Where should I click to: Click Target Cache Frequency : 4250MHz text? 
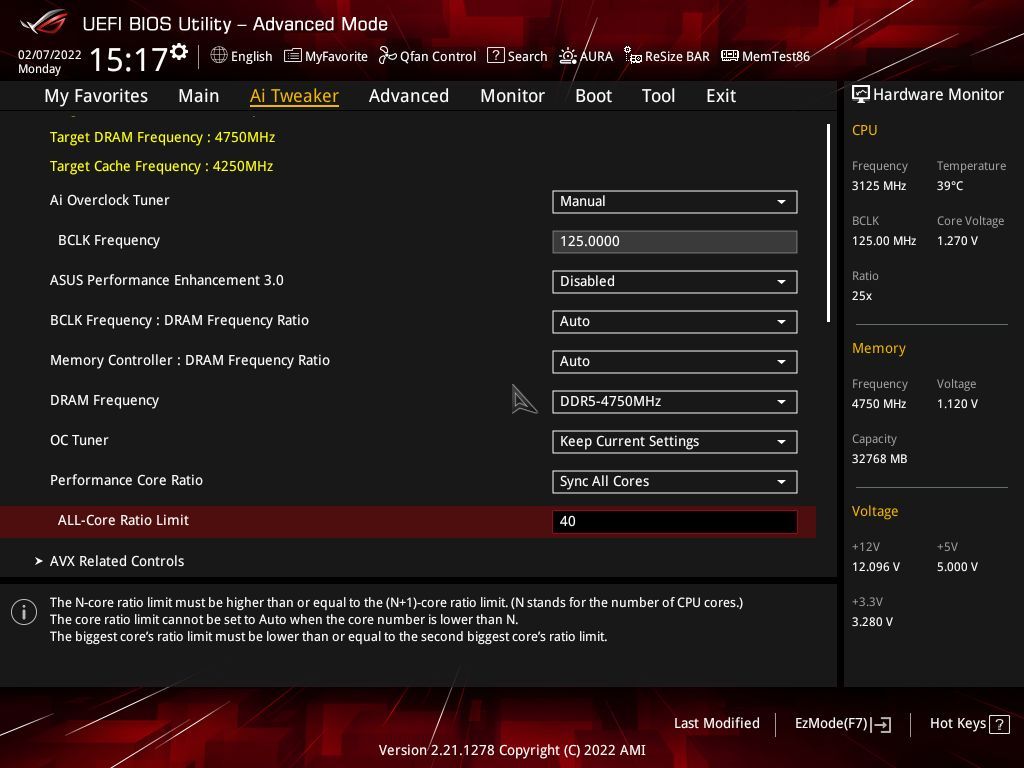click(x=161, y=166)
